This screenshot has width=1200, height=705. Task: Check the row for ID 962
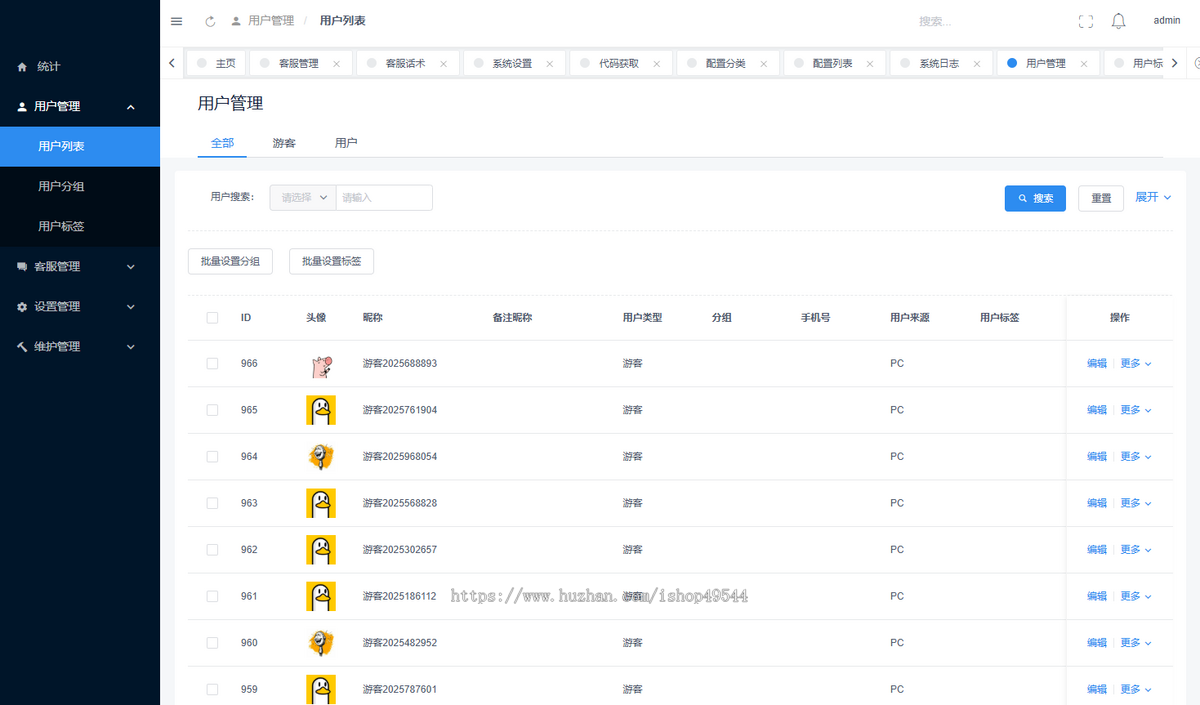tap(212, 550)
